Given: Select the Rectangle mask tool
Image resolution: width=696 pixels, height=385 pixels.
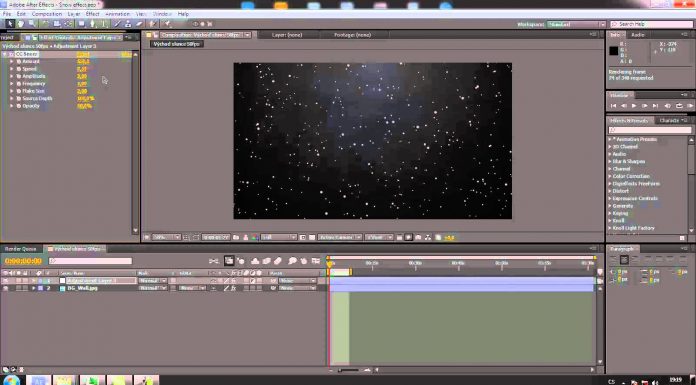Looking at the screenshot, I should pyautogui.click(x=82, y=24).
